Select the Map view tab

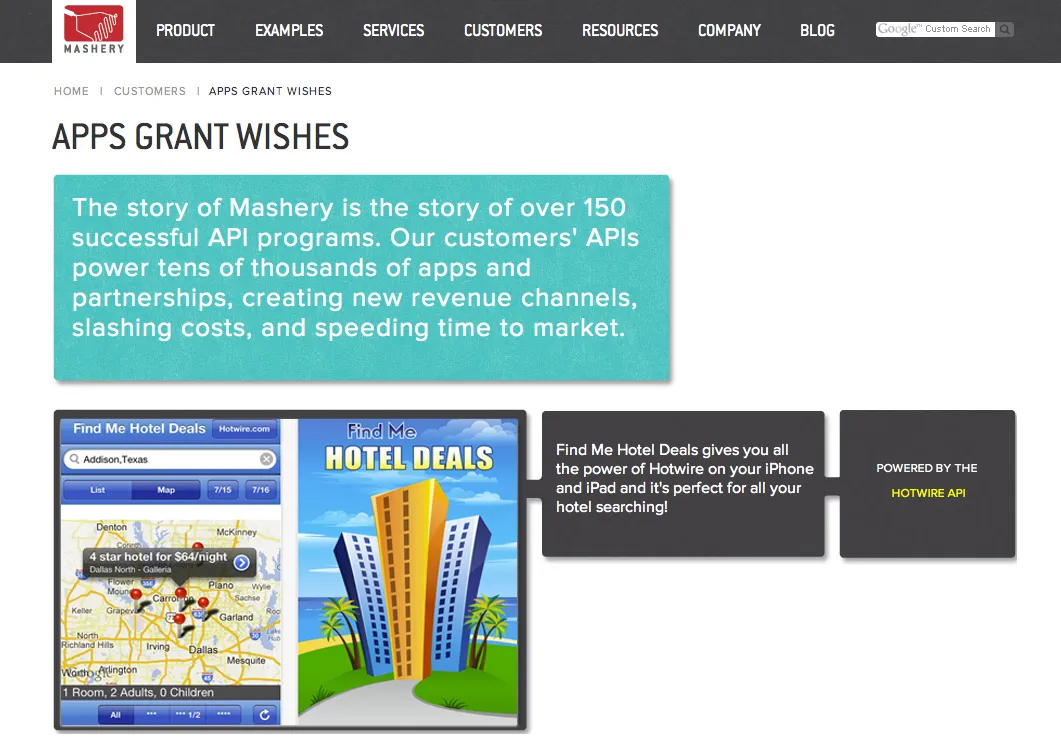click(166, 490)
